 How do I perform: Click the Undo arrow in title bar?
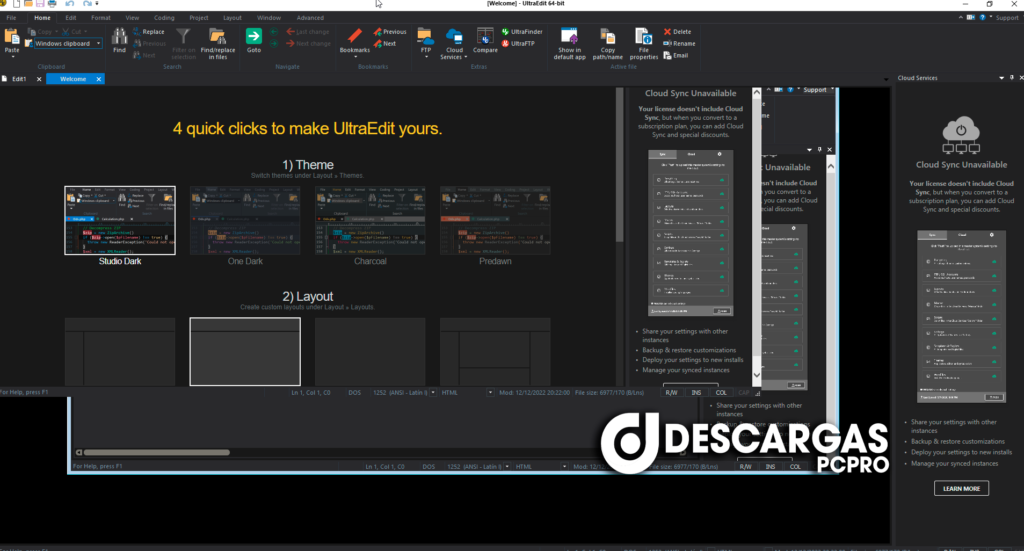(69, 4)
